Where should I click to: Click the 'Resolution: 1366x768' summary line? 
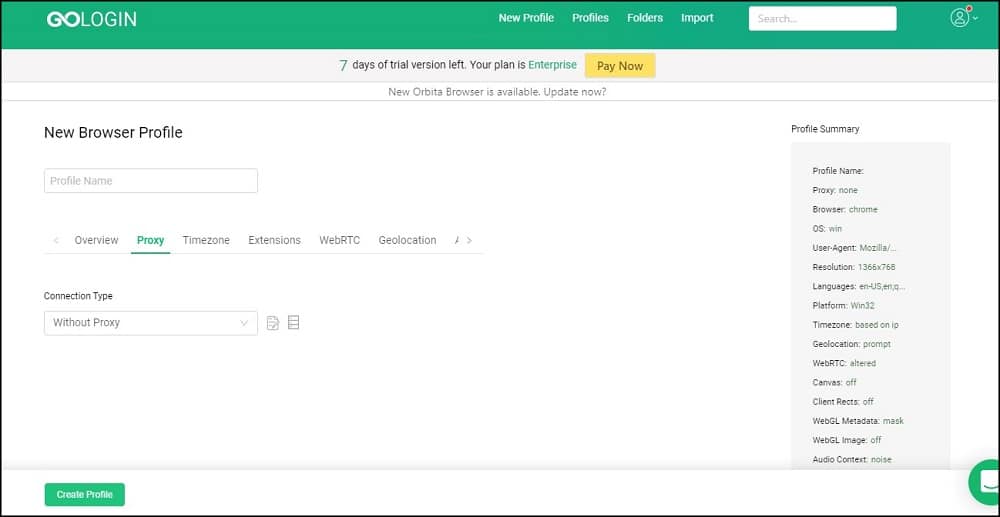pyautogui.click(x=854, y=267)
